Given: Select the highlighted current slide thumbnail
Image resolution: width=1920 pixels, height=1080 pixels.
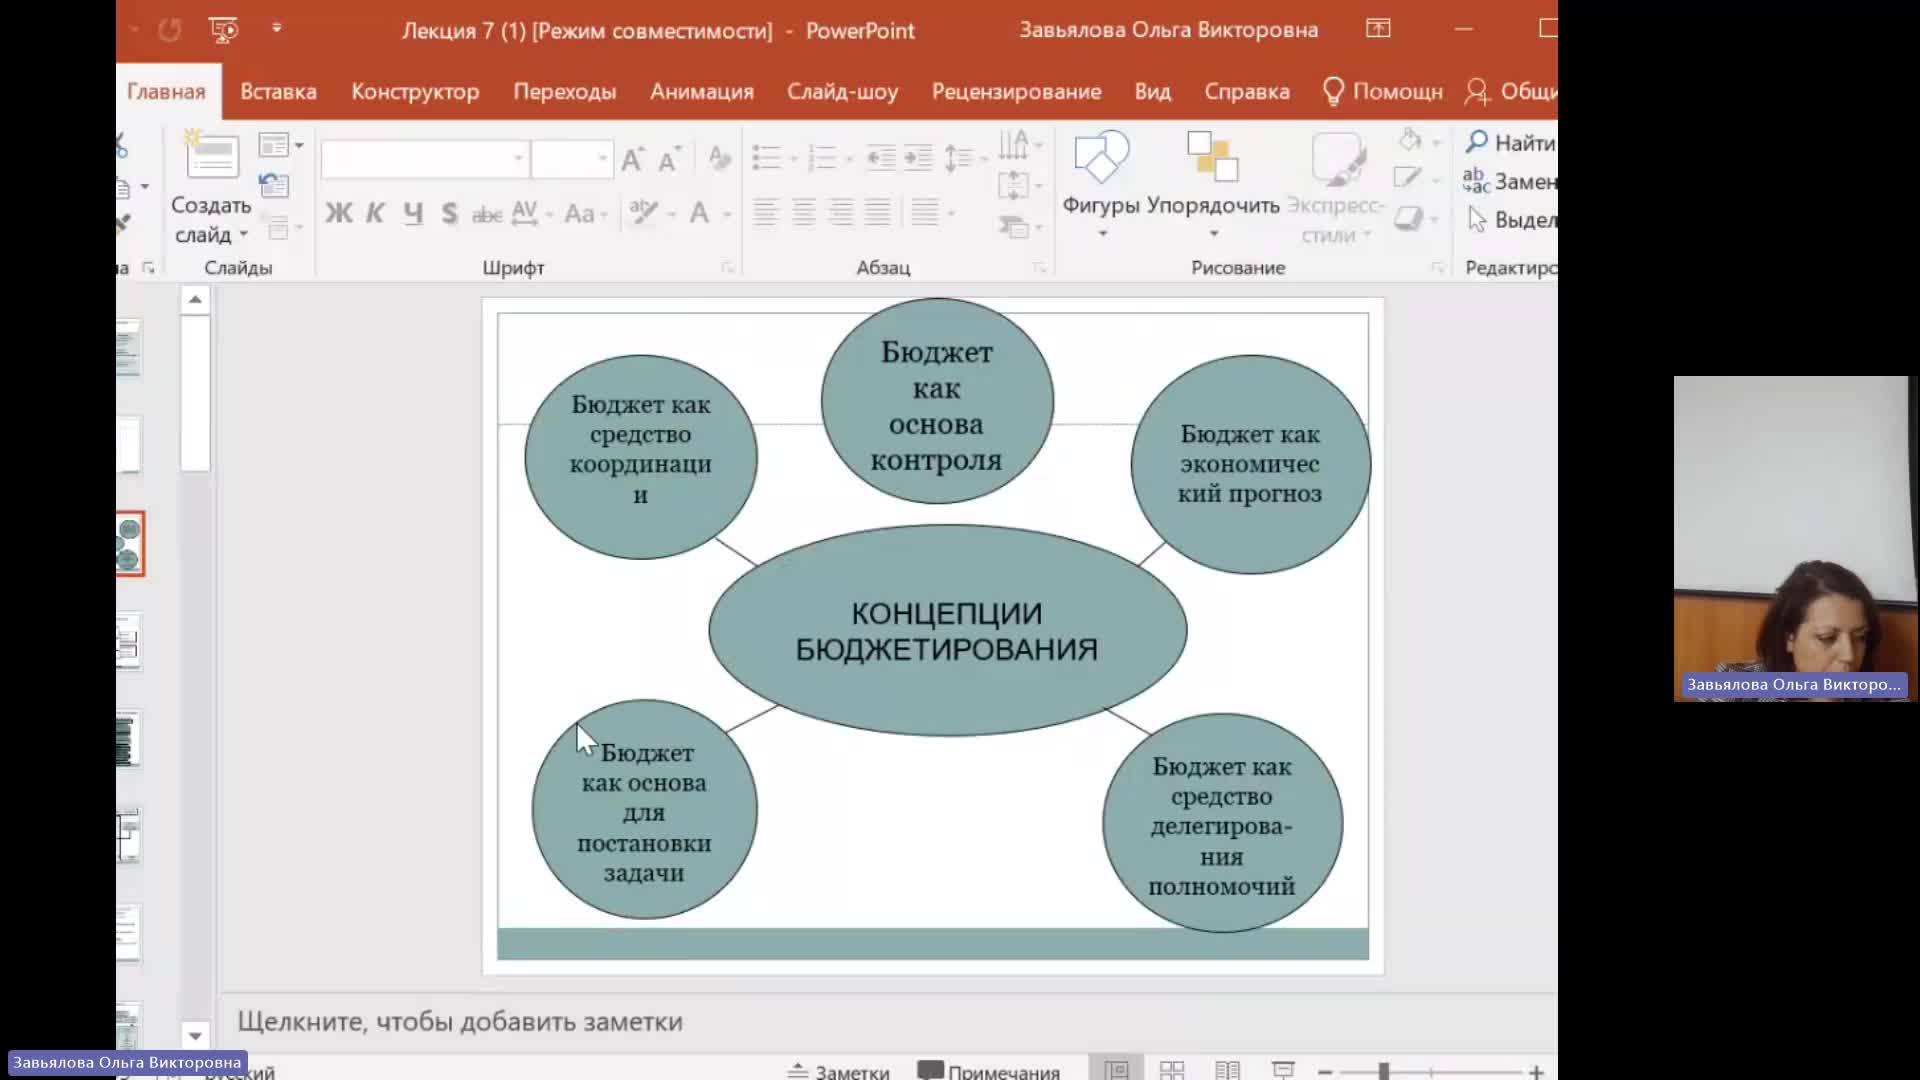Looking at the screenshot, I should coord(130,544).
